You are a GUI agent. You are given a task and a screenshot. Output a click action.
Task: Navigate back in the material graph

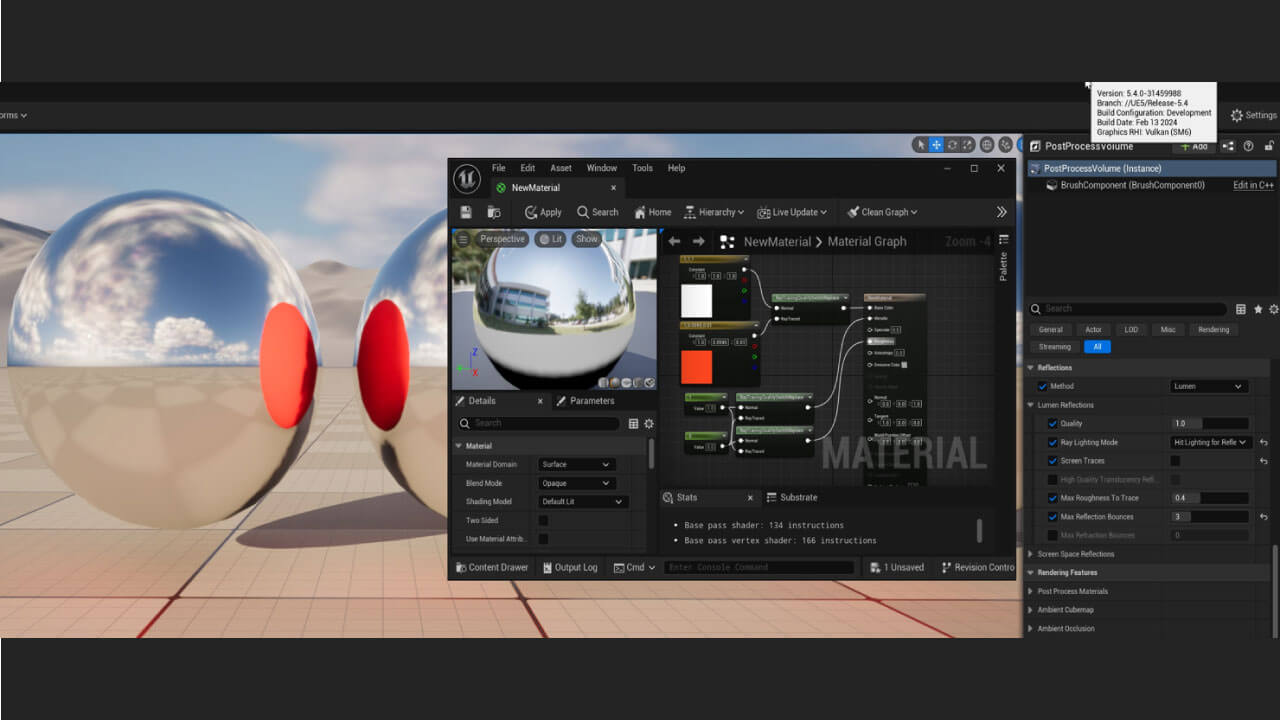tap(674, 241)
